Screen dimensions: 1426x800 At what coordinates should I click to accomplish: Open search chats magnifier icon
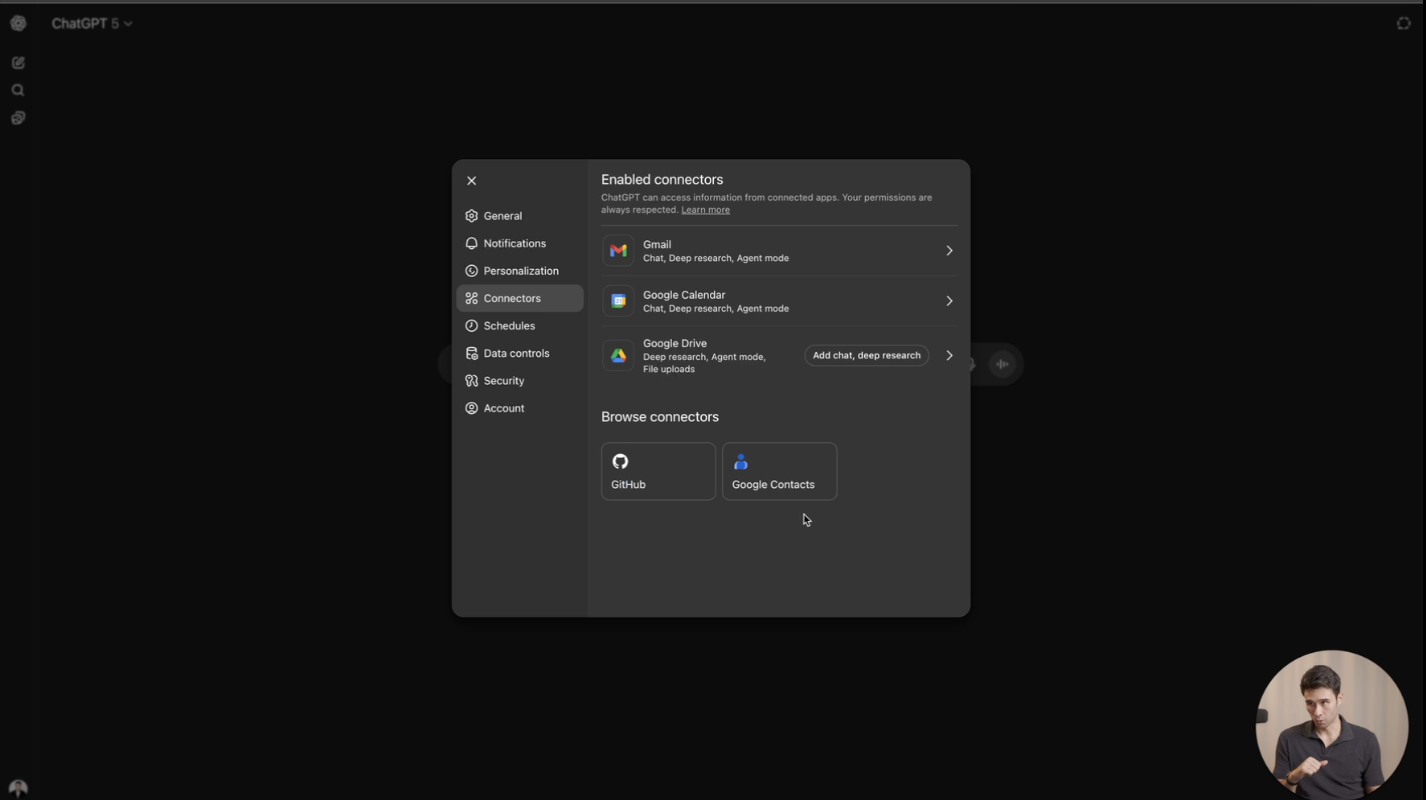coord(18,90)
